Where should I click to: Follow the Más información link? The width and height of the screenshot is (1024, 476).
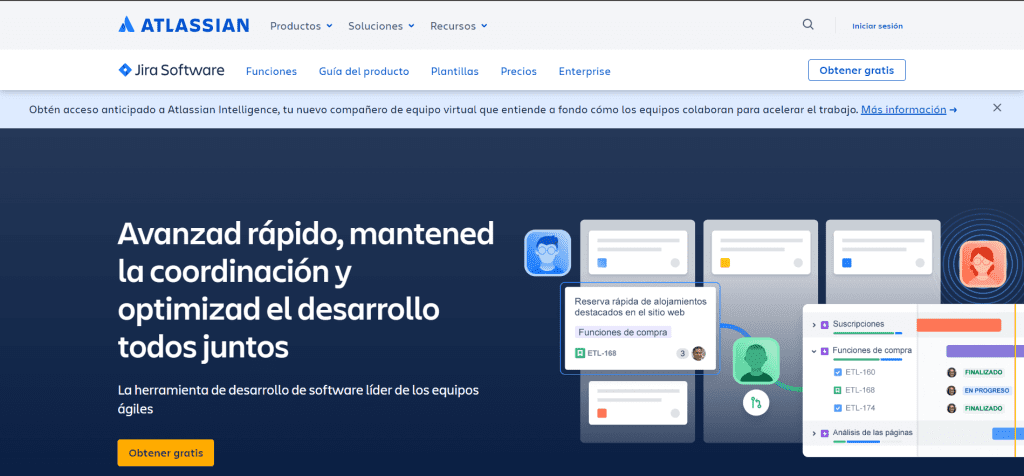[903, 109]
